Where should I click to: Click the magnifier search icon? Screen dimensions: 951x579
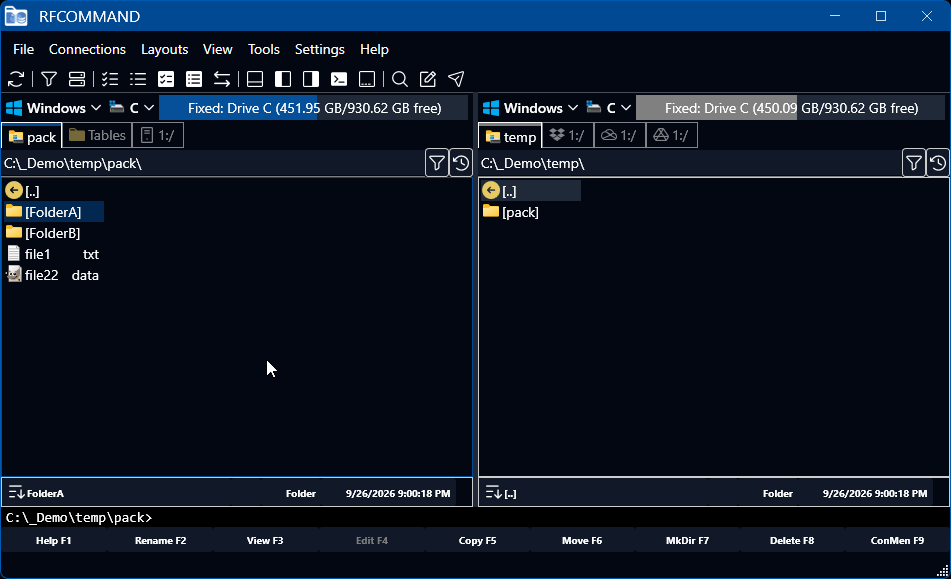click(x=400, y=79)
